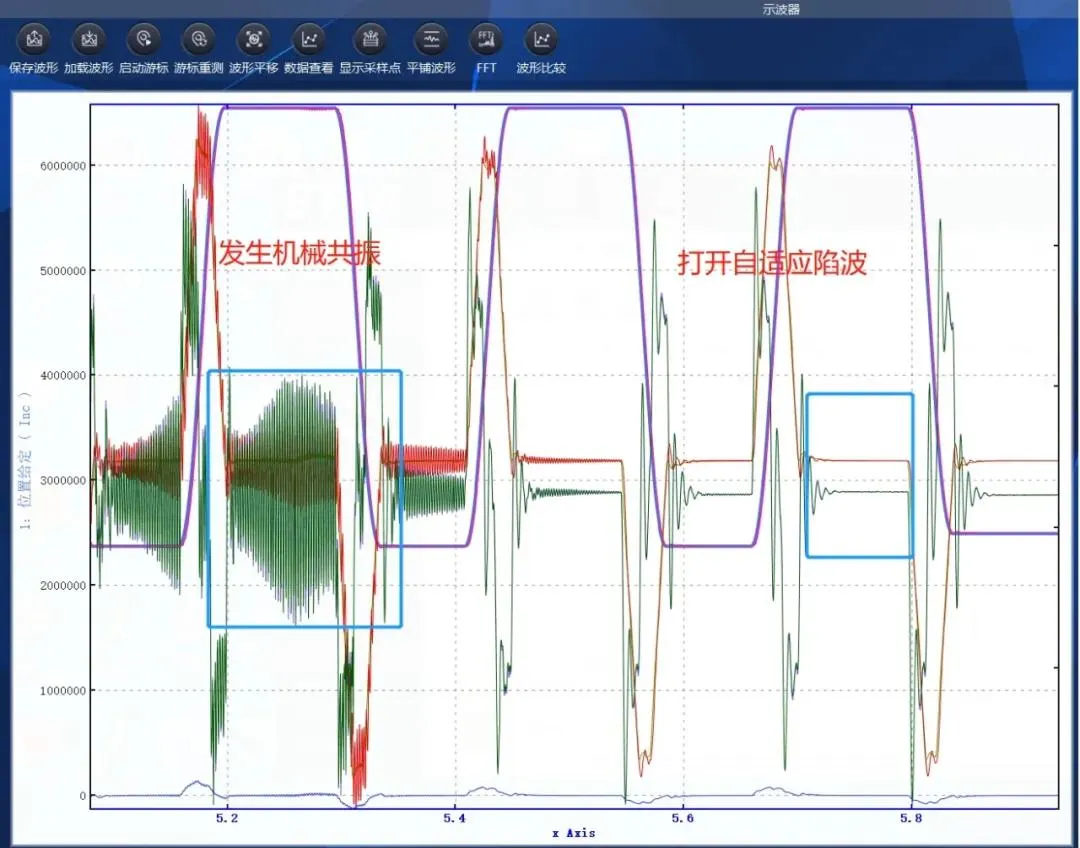Click the 'x Axis' label below chart
This screenshot has height=848, width=1080.
574,833
